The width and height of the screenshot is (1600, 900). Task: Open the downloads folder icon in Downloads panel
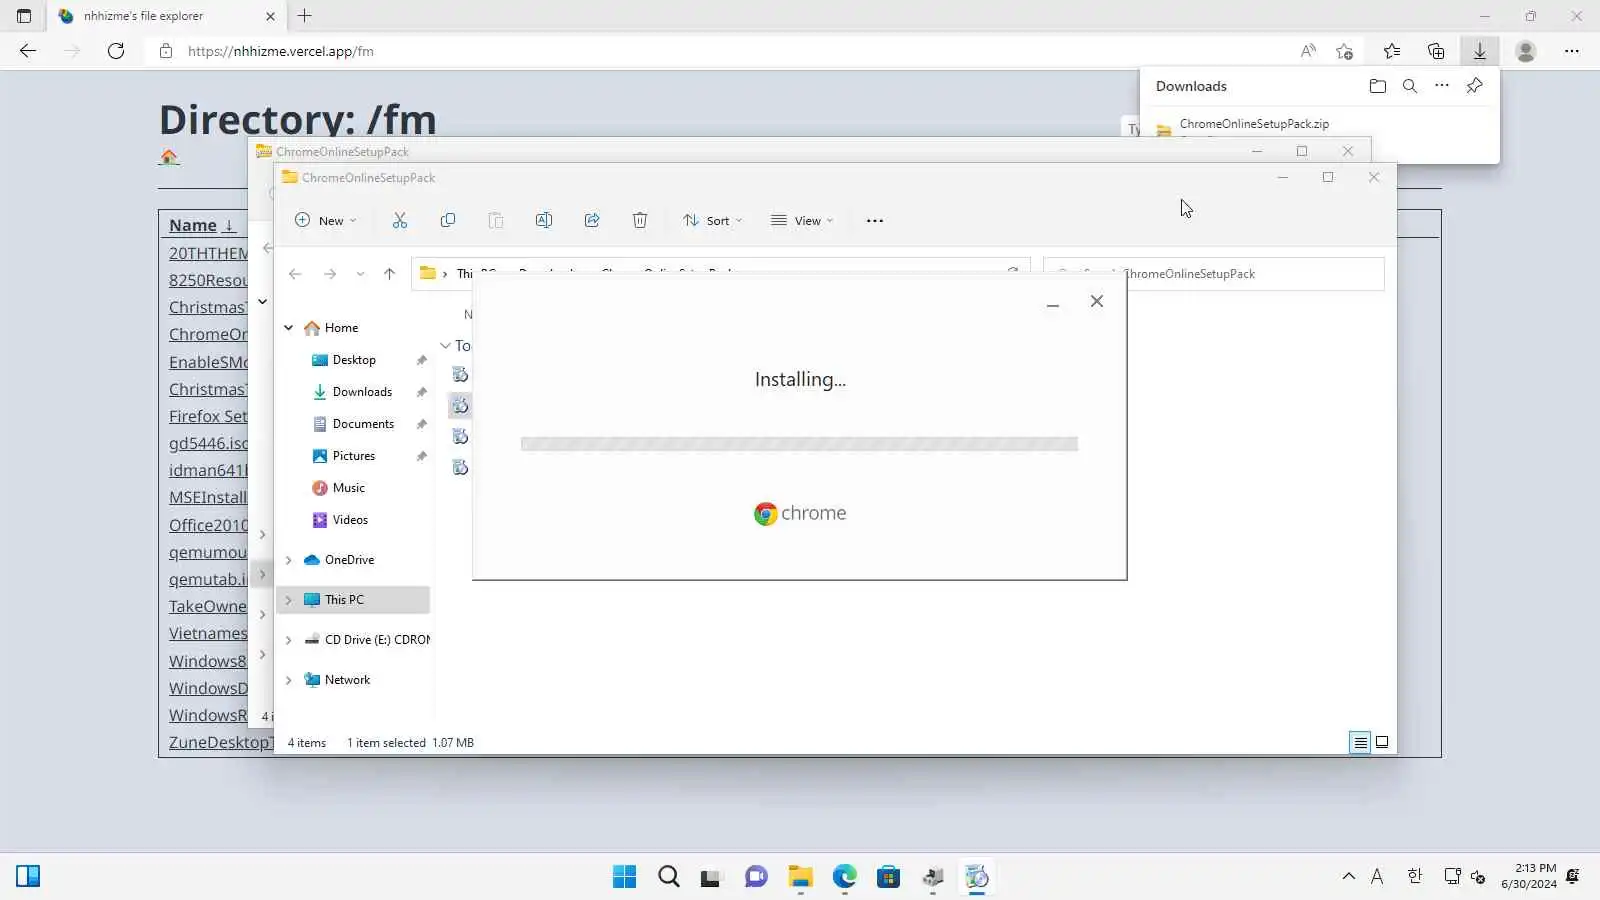click(x=1378, y=86)
